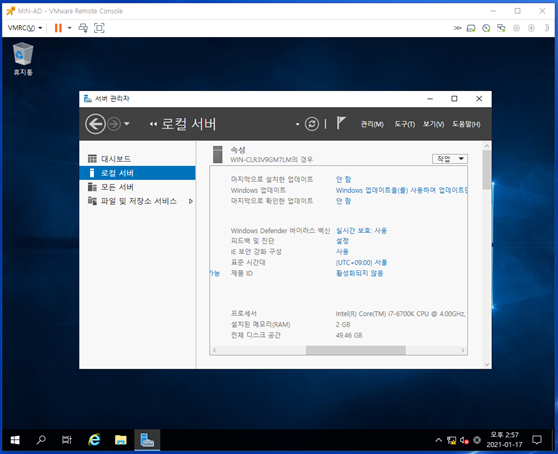
Task: Open the notifications flag
Action: (341, 123)
